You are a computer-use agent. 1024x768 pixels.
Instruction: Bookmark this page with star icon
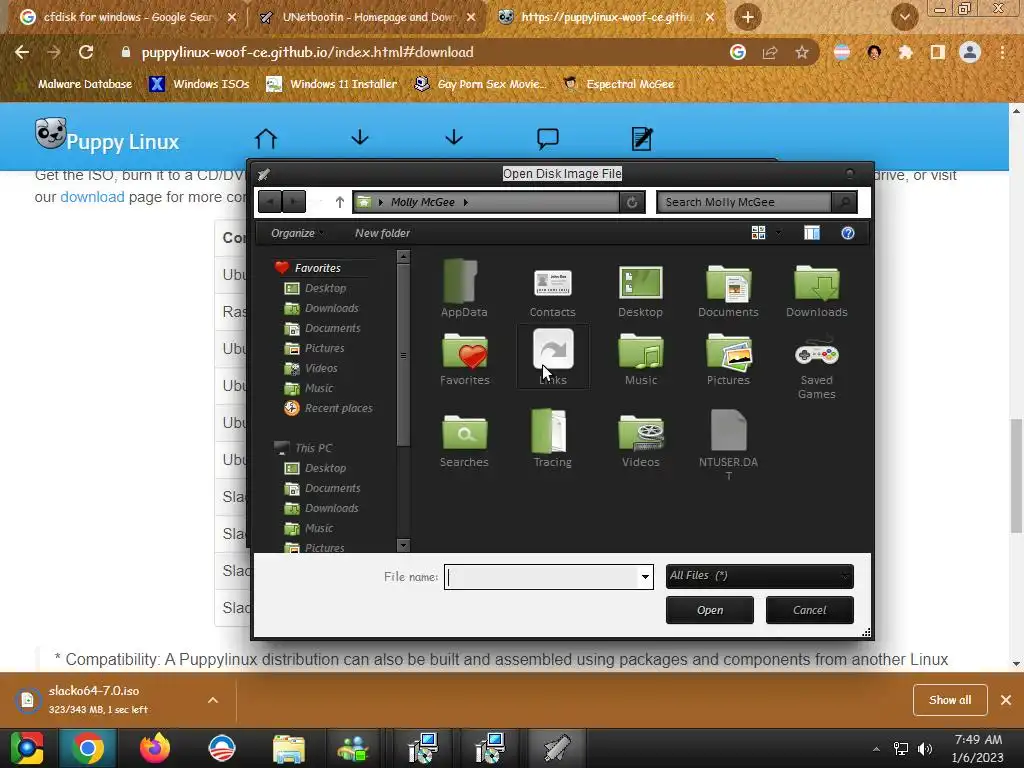802,52
